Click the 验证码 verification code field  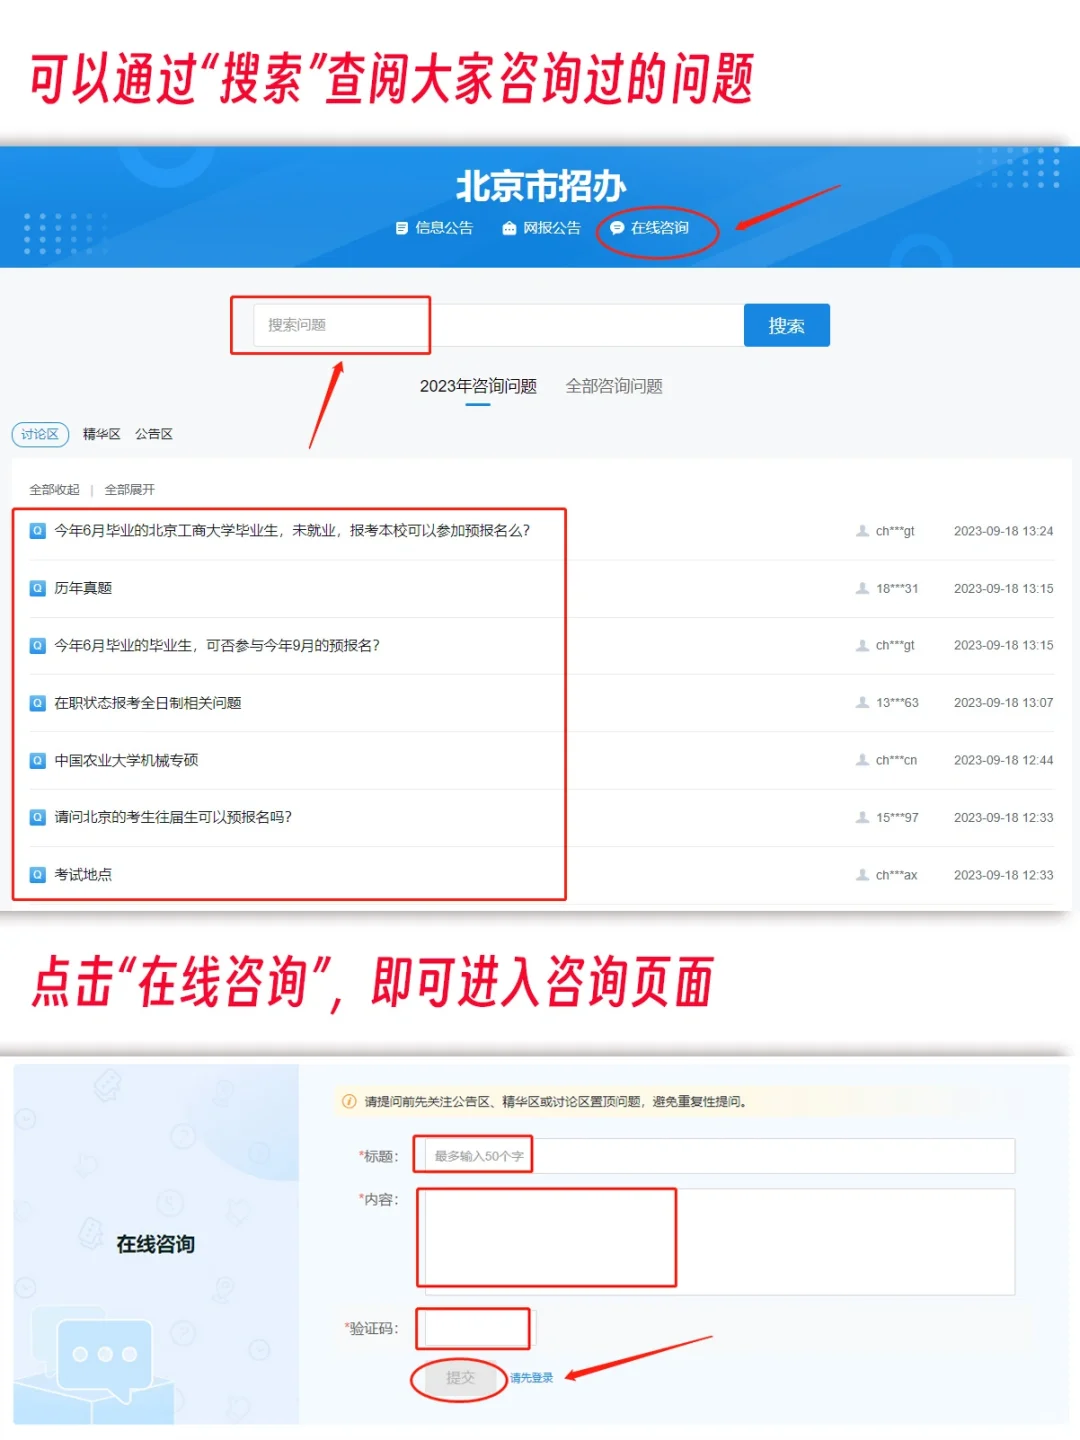pos(472,1328)
